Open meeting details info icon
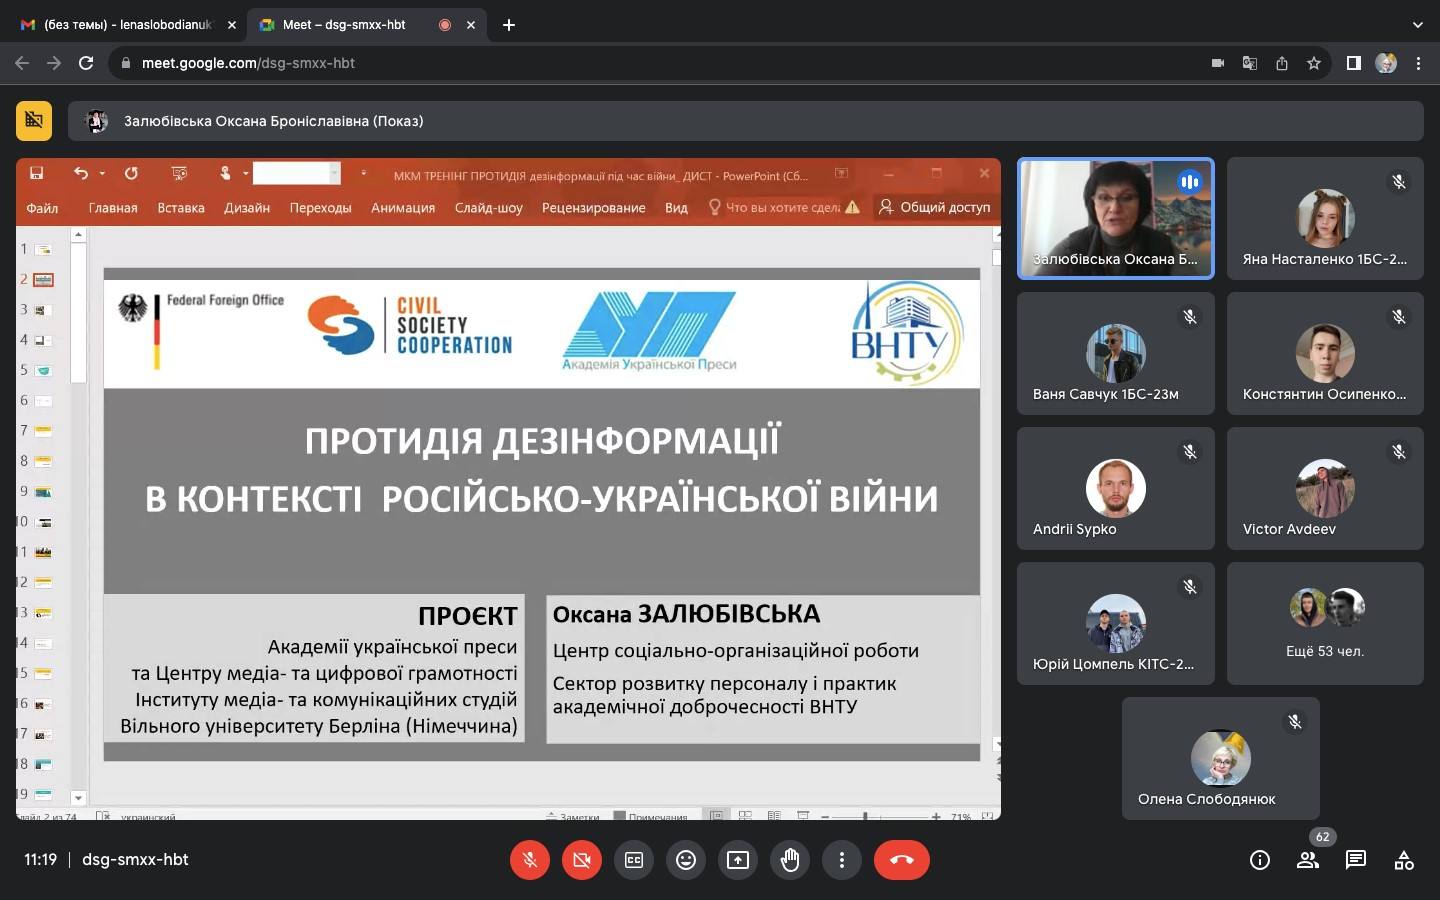The image size is (1440, 900). (1260, 860)
